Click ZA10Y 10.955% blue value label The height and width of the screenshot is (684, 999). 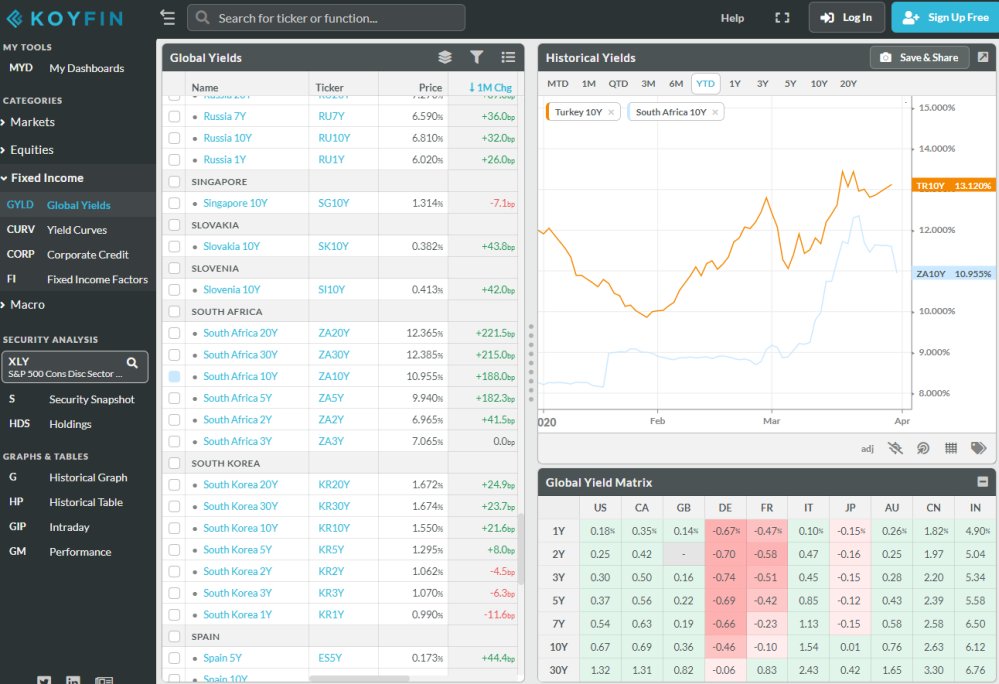(953, 273)
